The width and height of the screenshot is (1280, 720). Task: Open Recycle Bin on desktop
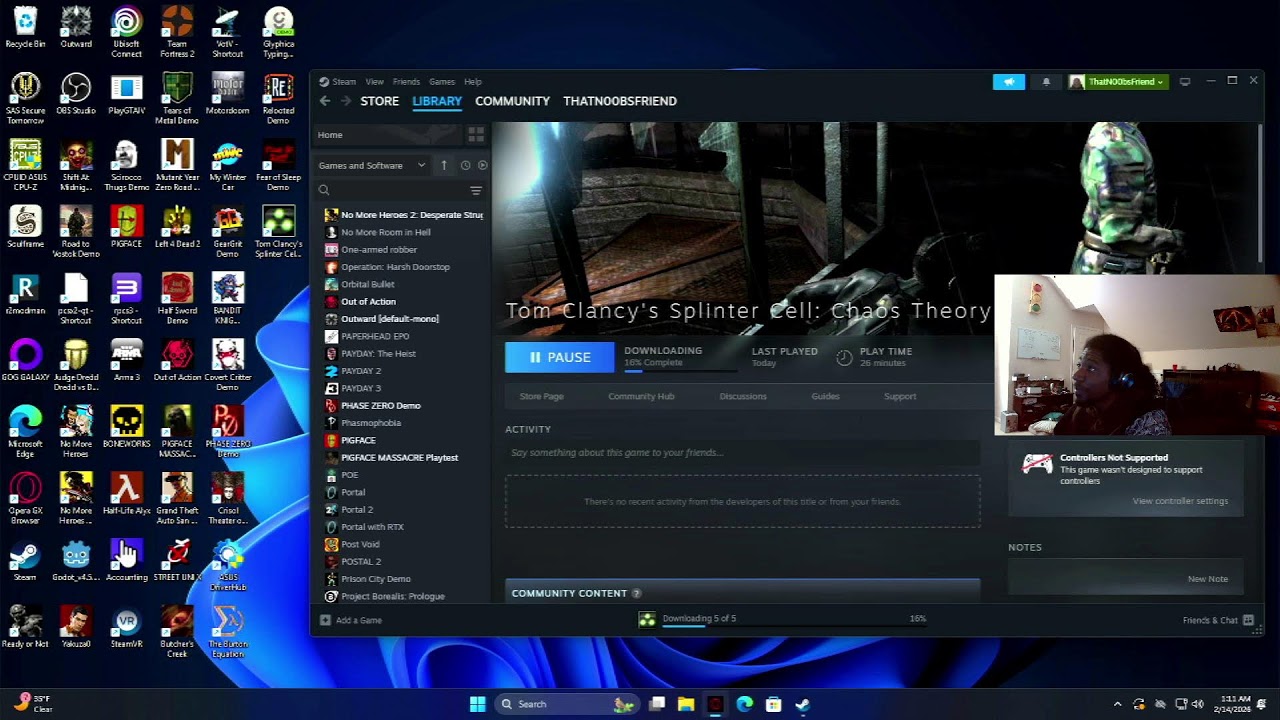(25, 28)
